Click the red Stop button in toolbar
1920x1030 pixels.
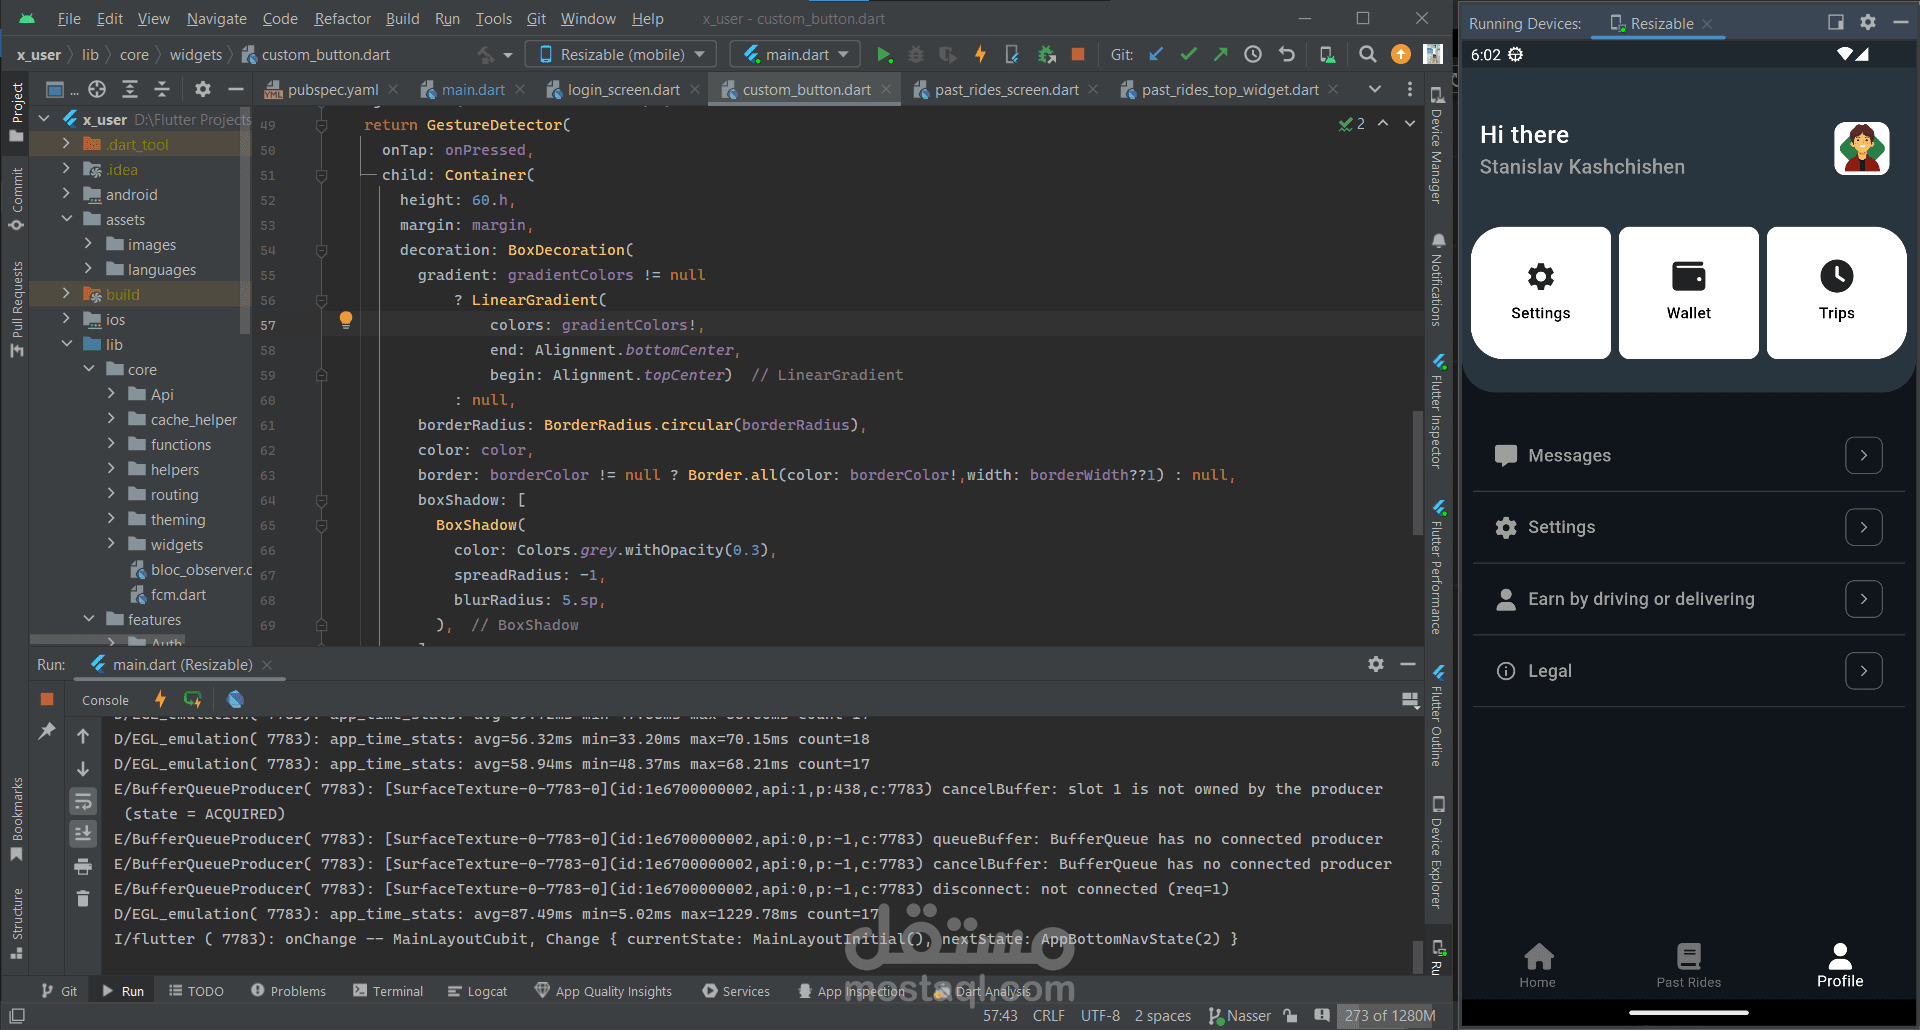pos(1078,55)
